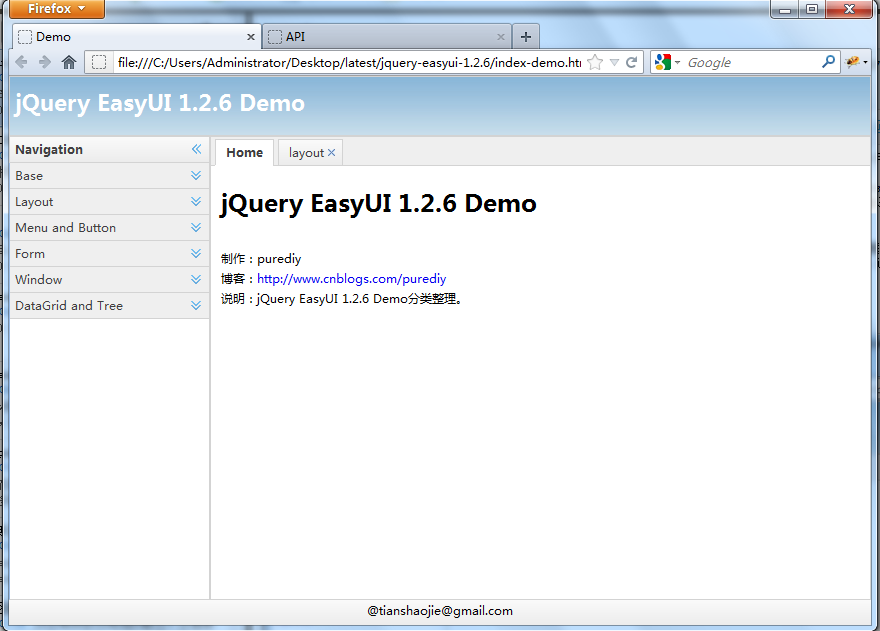880x631 pixels.
Task: Close the Demo browser tab
Action: pos(251,37)
